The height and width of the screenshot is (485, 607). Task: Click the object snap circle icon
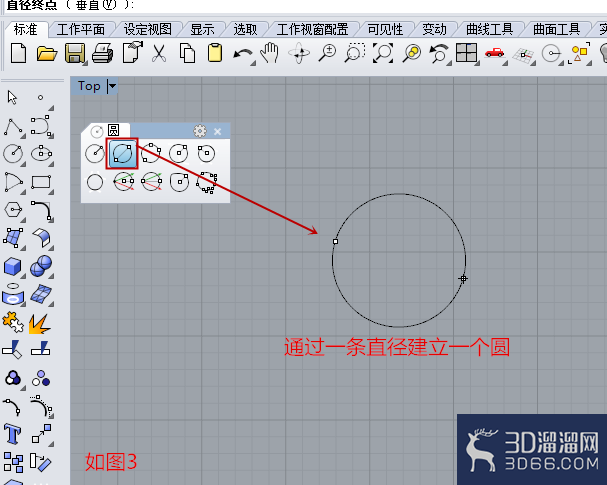[x=552, y=53]
